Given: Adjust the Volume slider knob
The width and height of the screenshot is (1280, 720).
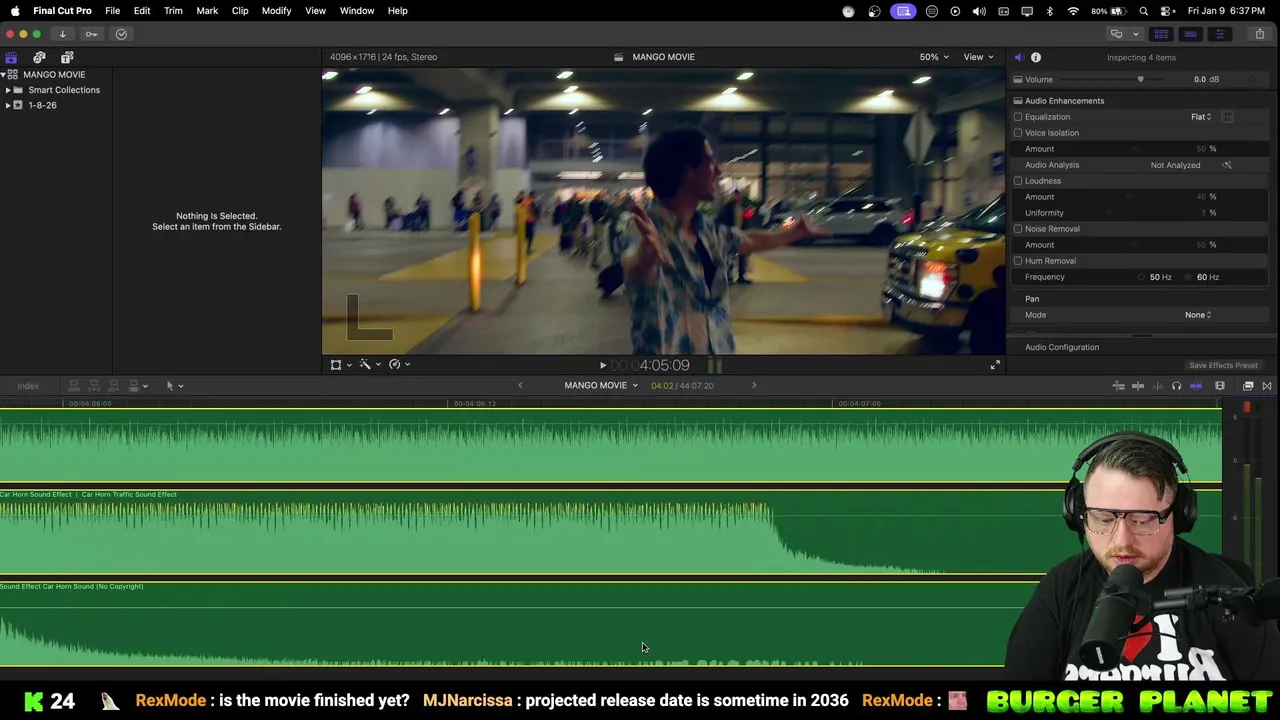Looking at the screenshot, I should click(x=1140, y=79).
